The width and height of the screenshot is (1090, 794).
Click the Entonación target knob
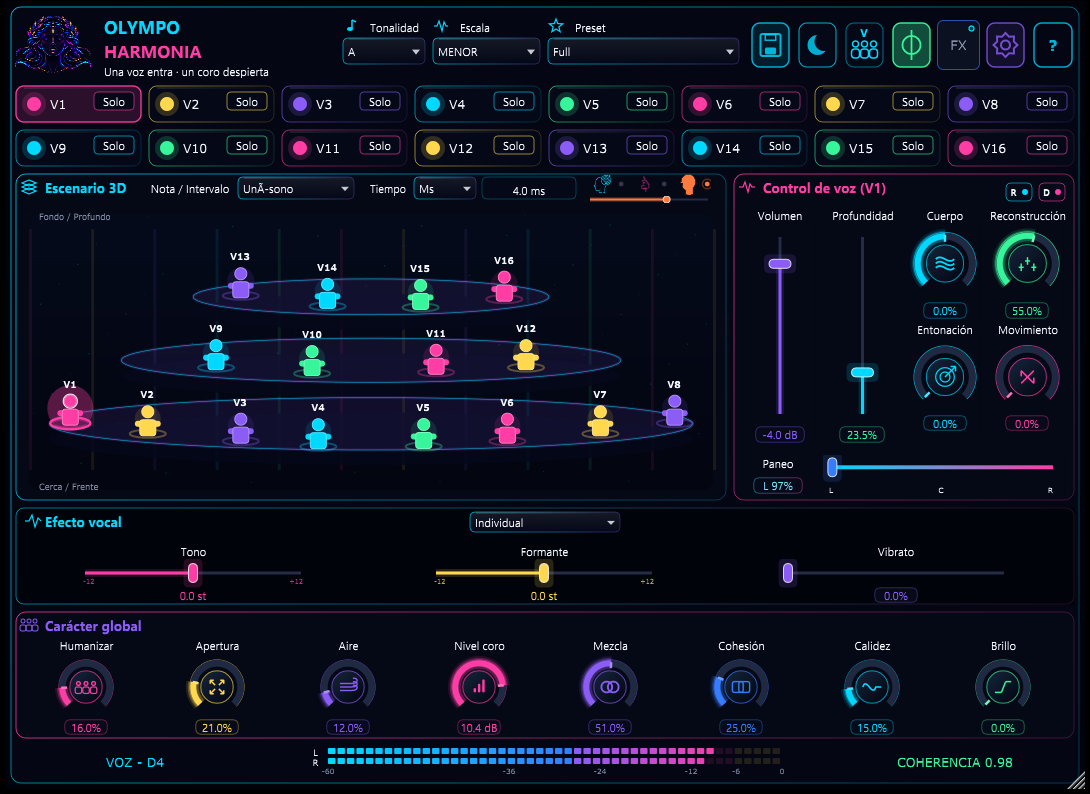coord(945,377)
